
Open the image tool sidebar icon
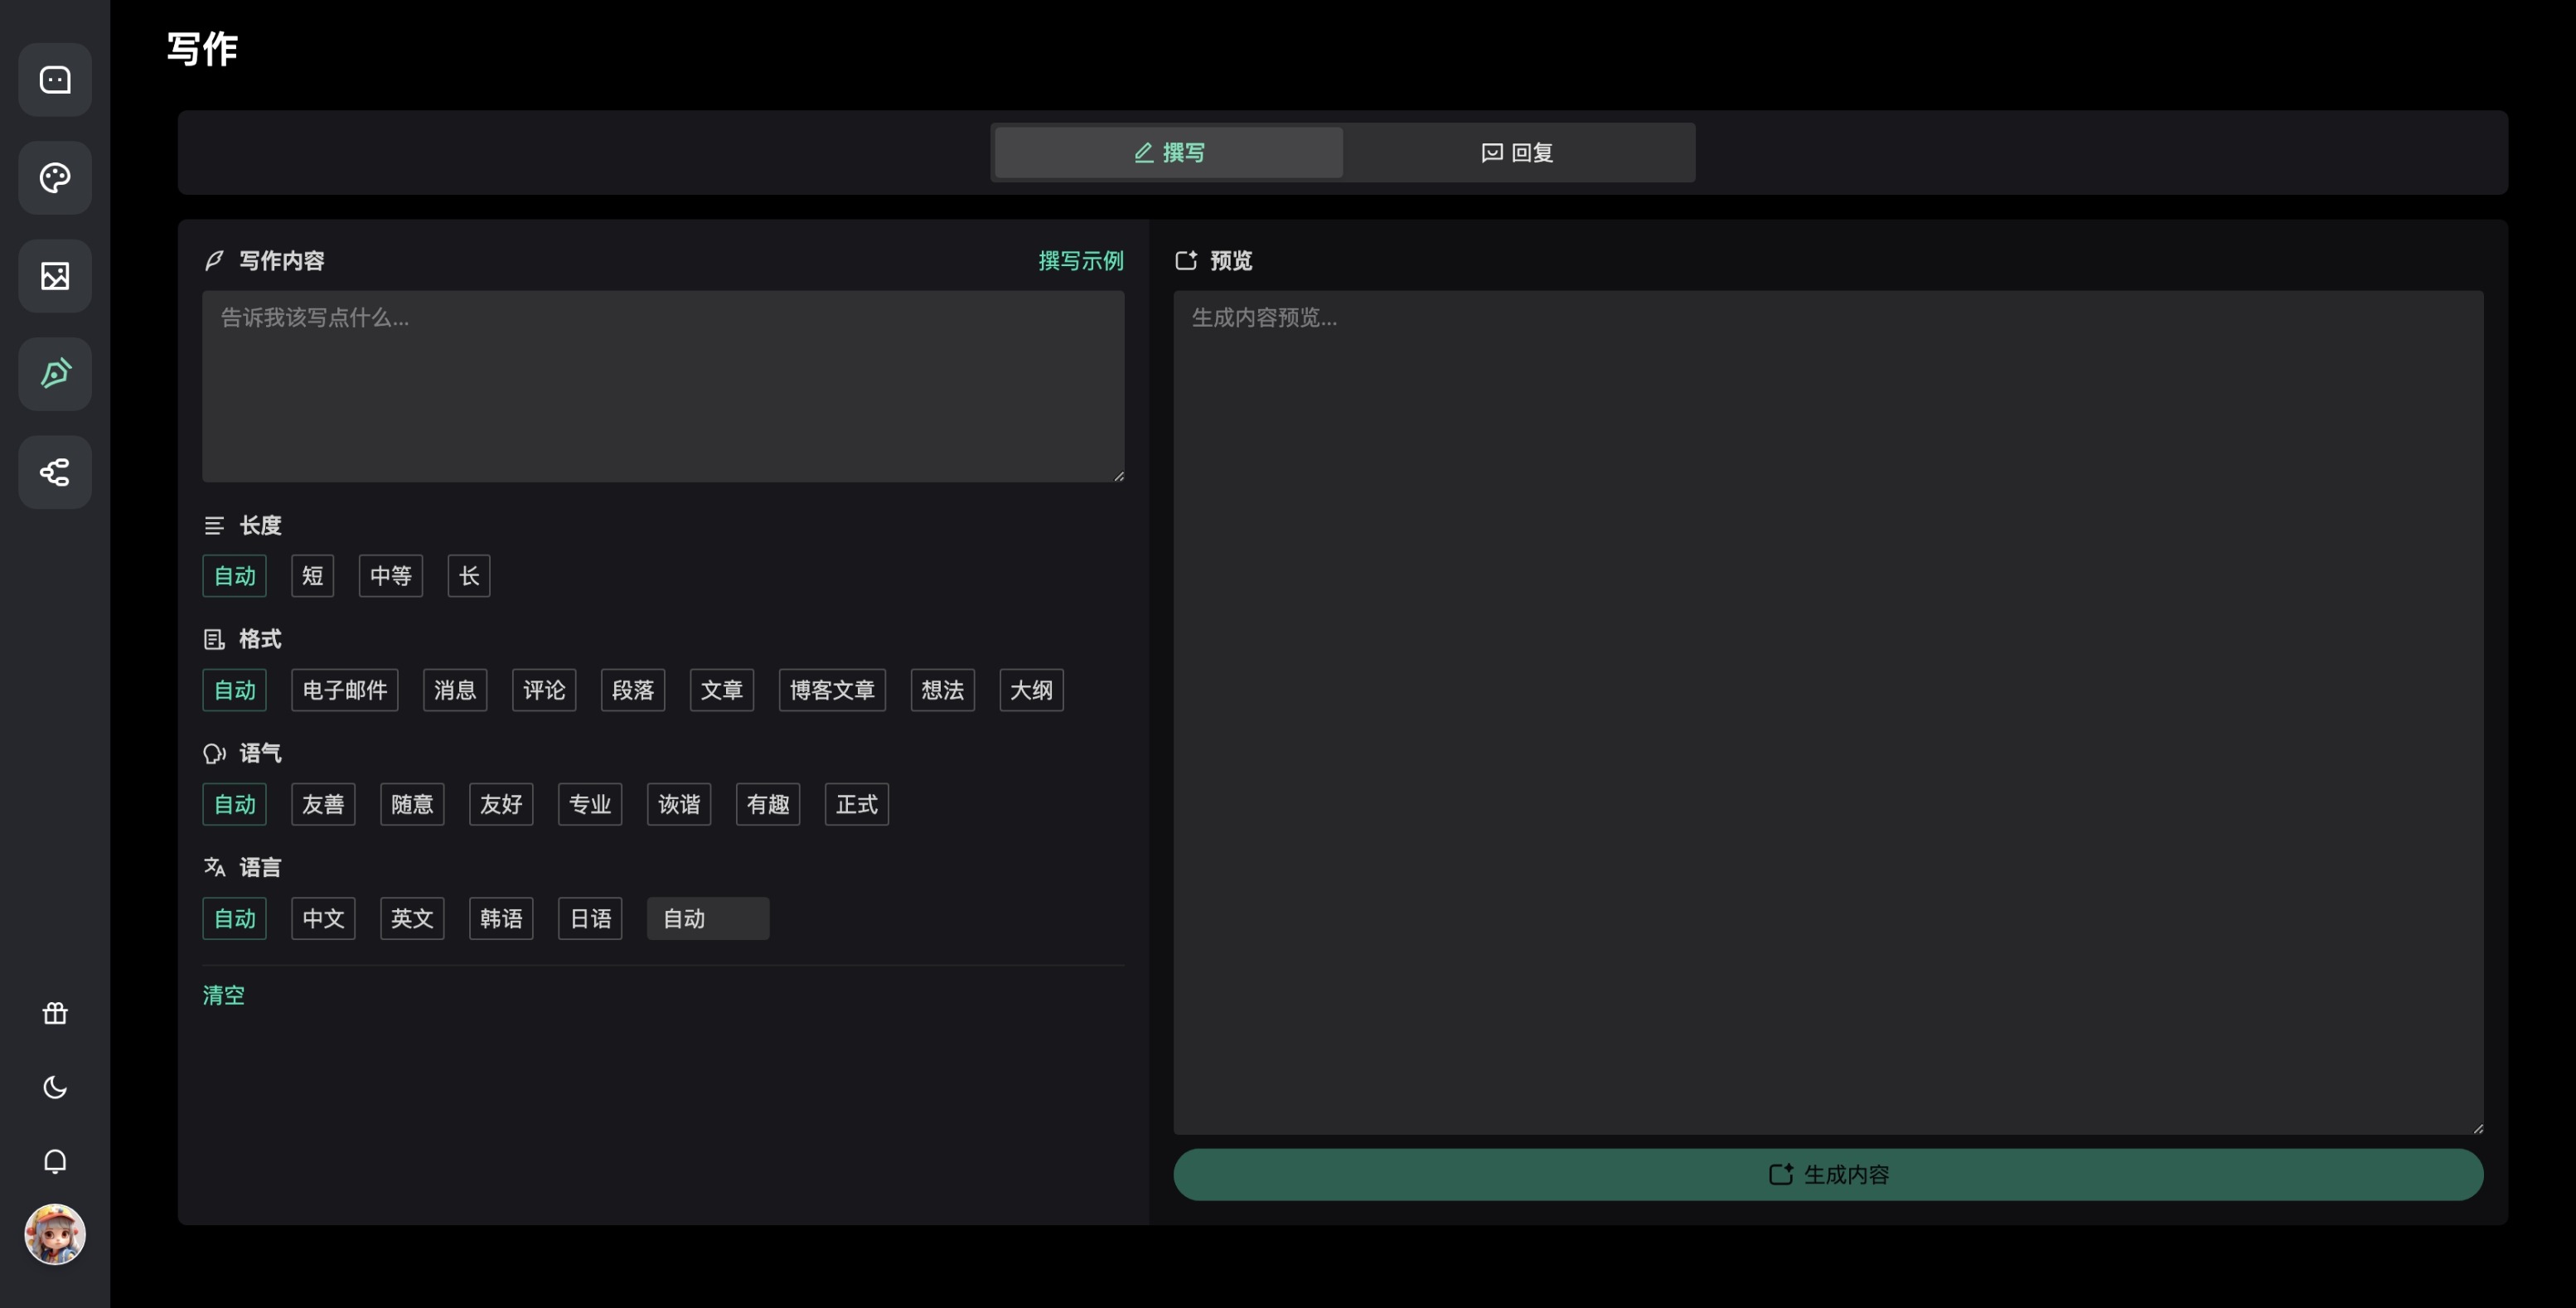(x=55, y=276)
